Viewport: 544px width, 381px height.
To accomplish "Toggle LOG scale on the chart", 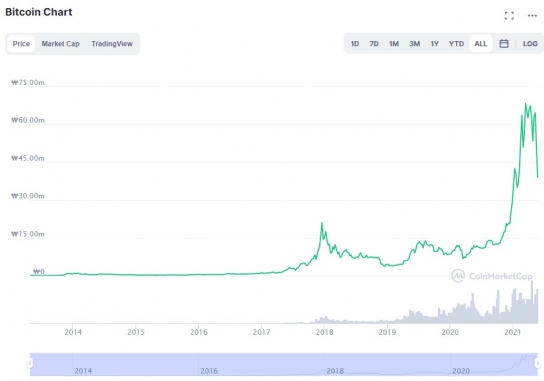I will [x=530, y=44].
